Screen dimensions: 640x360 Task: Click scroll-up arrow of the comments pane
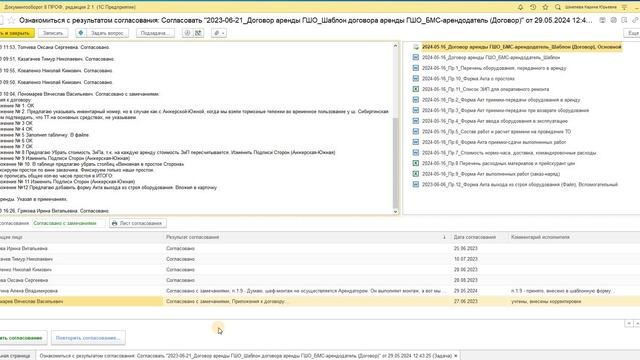pyautogui.click(x=395, y=45)
